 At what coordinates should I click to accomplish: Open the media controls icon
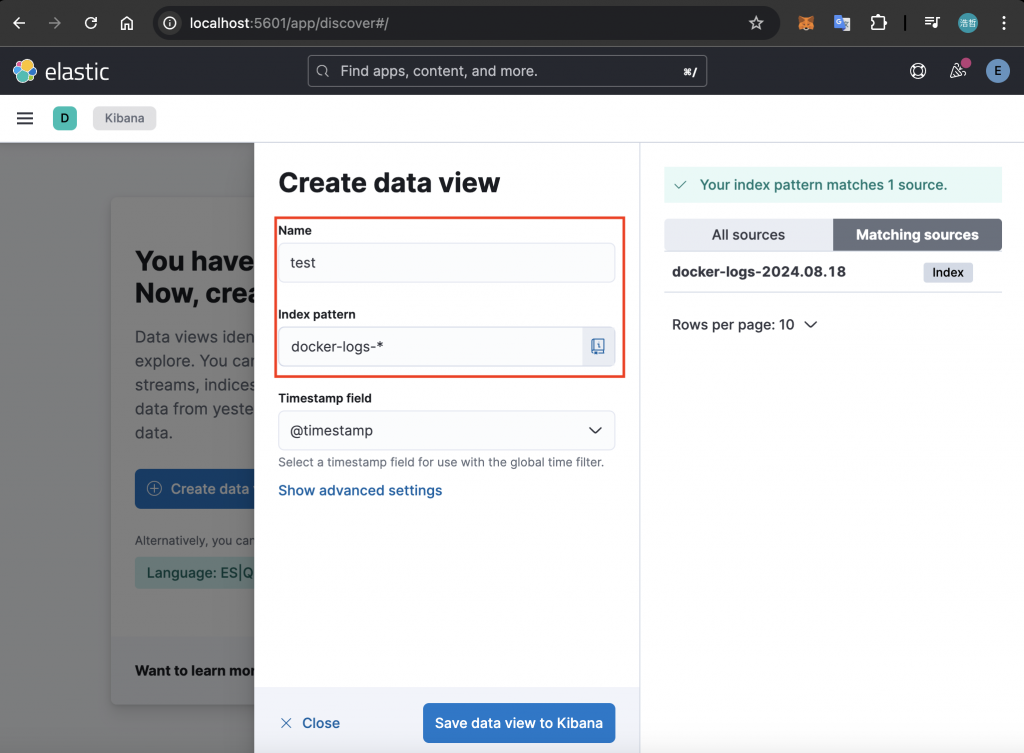(932, 24)
